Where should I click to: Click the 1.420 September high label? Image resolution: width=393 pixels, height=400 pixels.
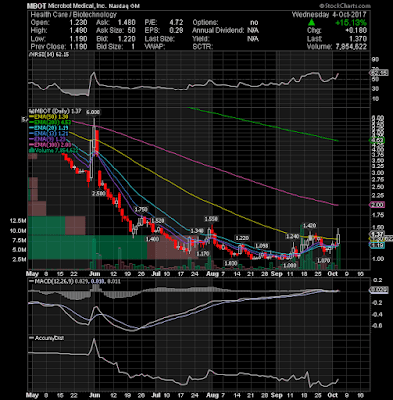point(309,226)
